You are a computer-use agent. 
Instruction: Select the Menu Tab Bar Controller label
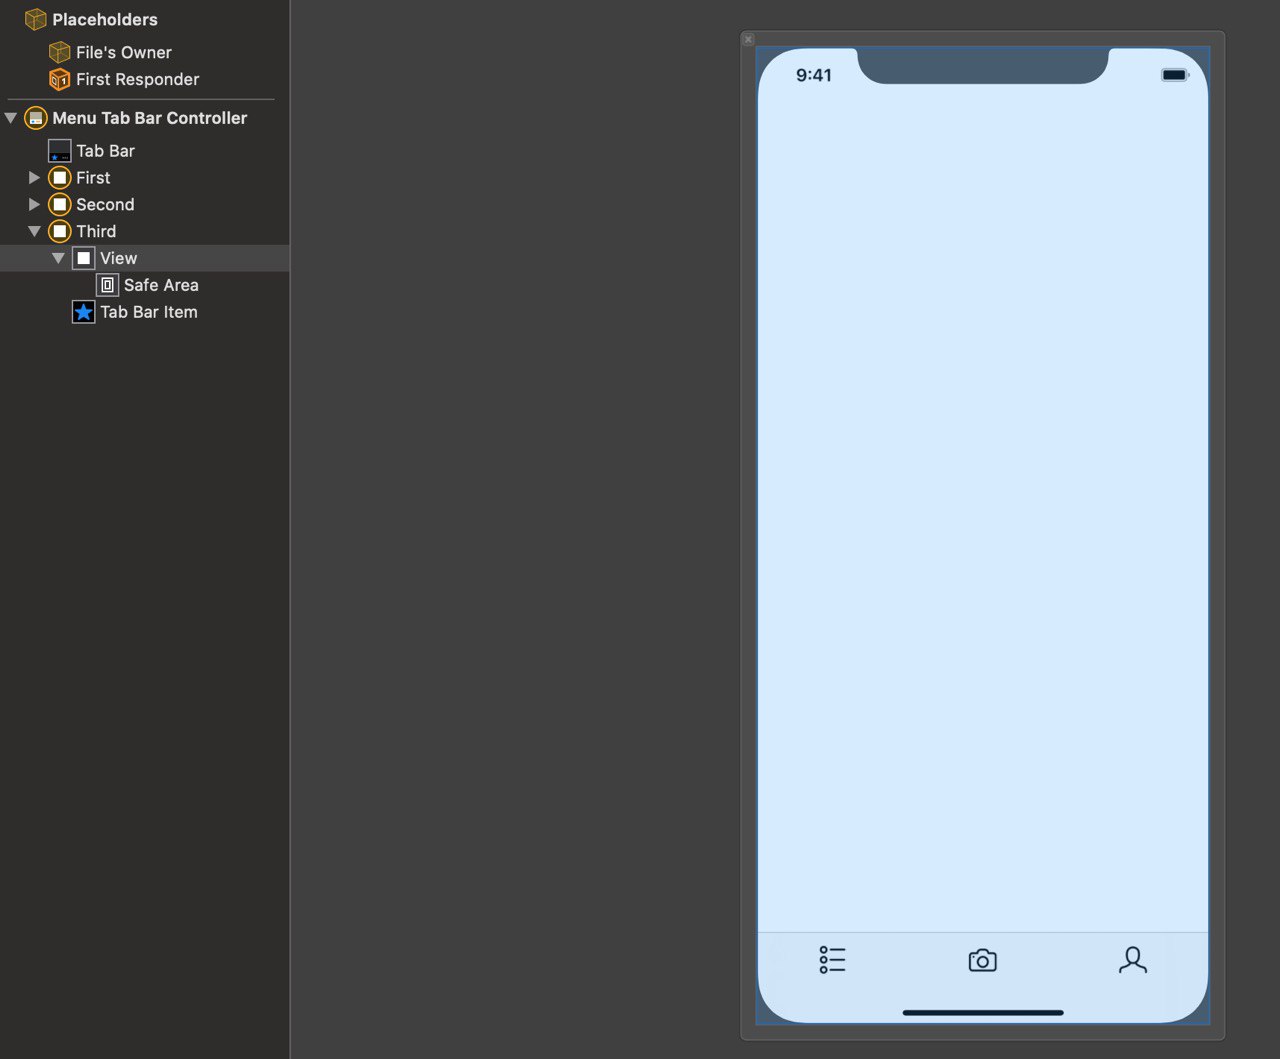150,118
